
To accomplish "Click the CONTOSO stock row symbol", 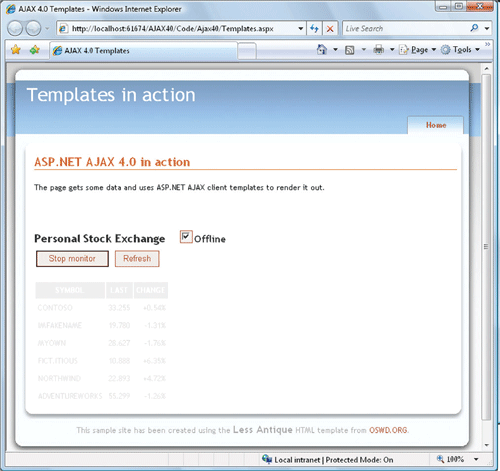I will tap(55, 308).
